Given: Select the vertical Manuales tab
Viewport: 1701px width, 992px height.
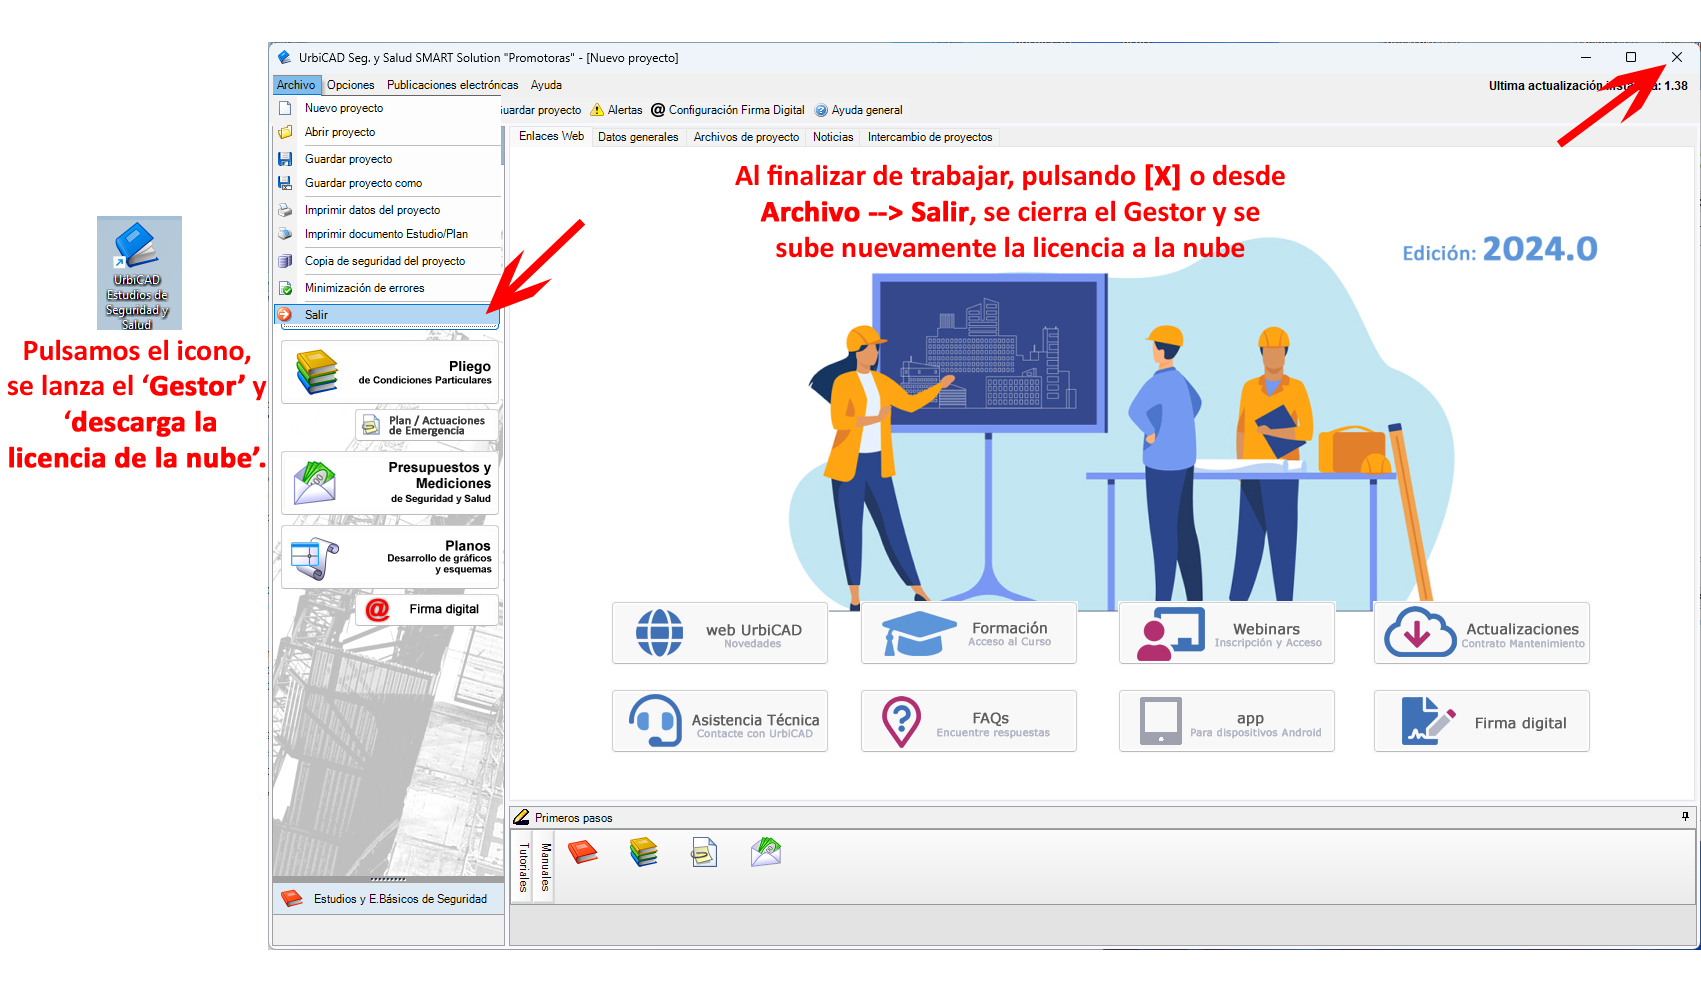Looking at the screenshot, I should pyautogui.click(x=545, y=867).
